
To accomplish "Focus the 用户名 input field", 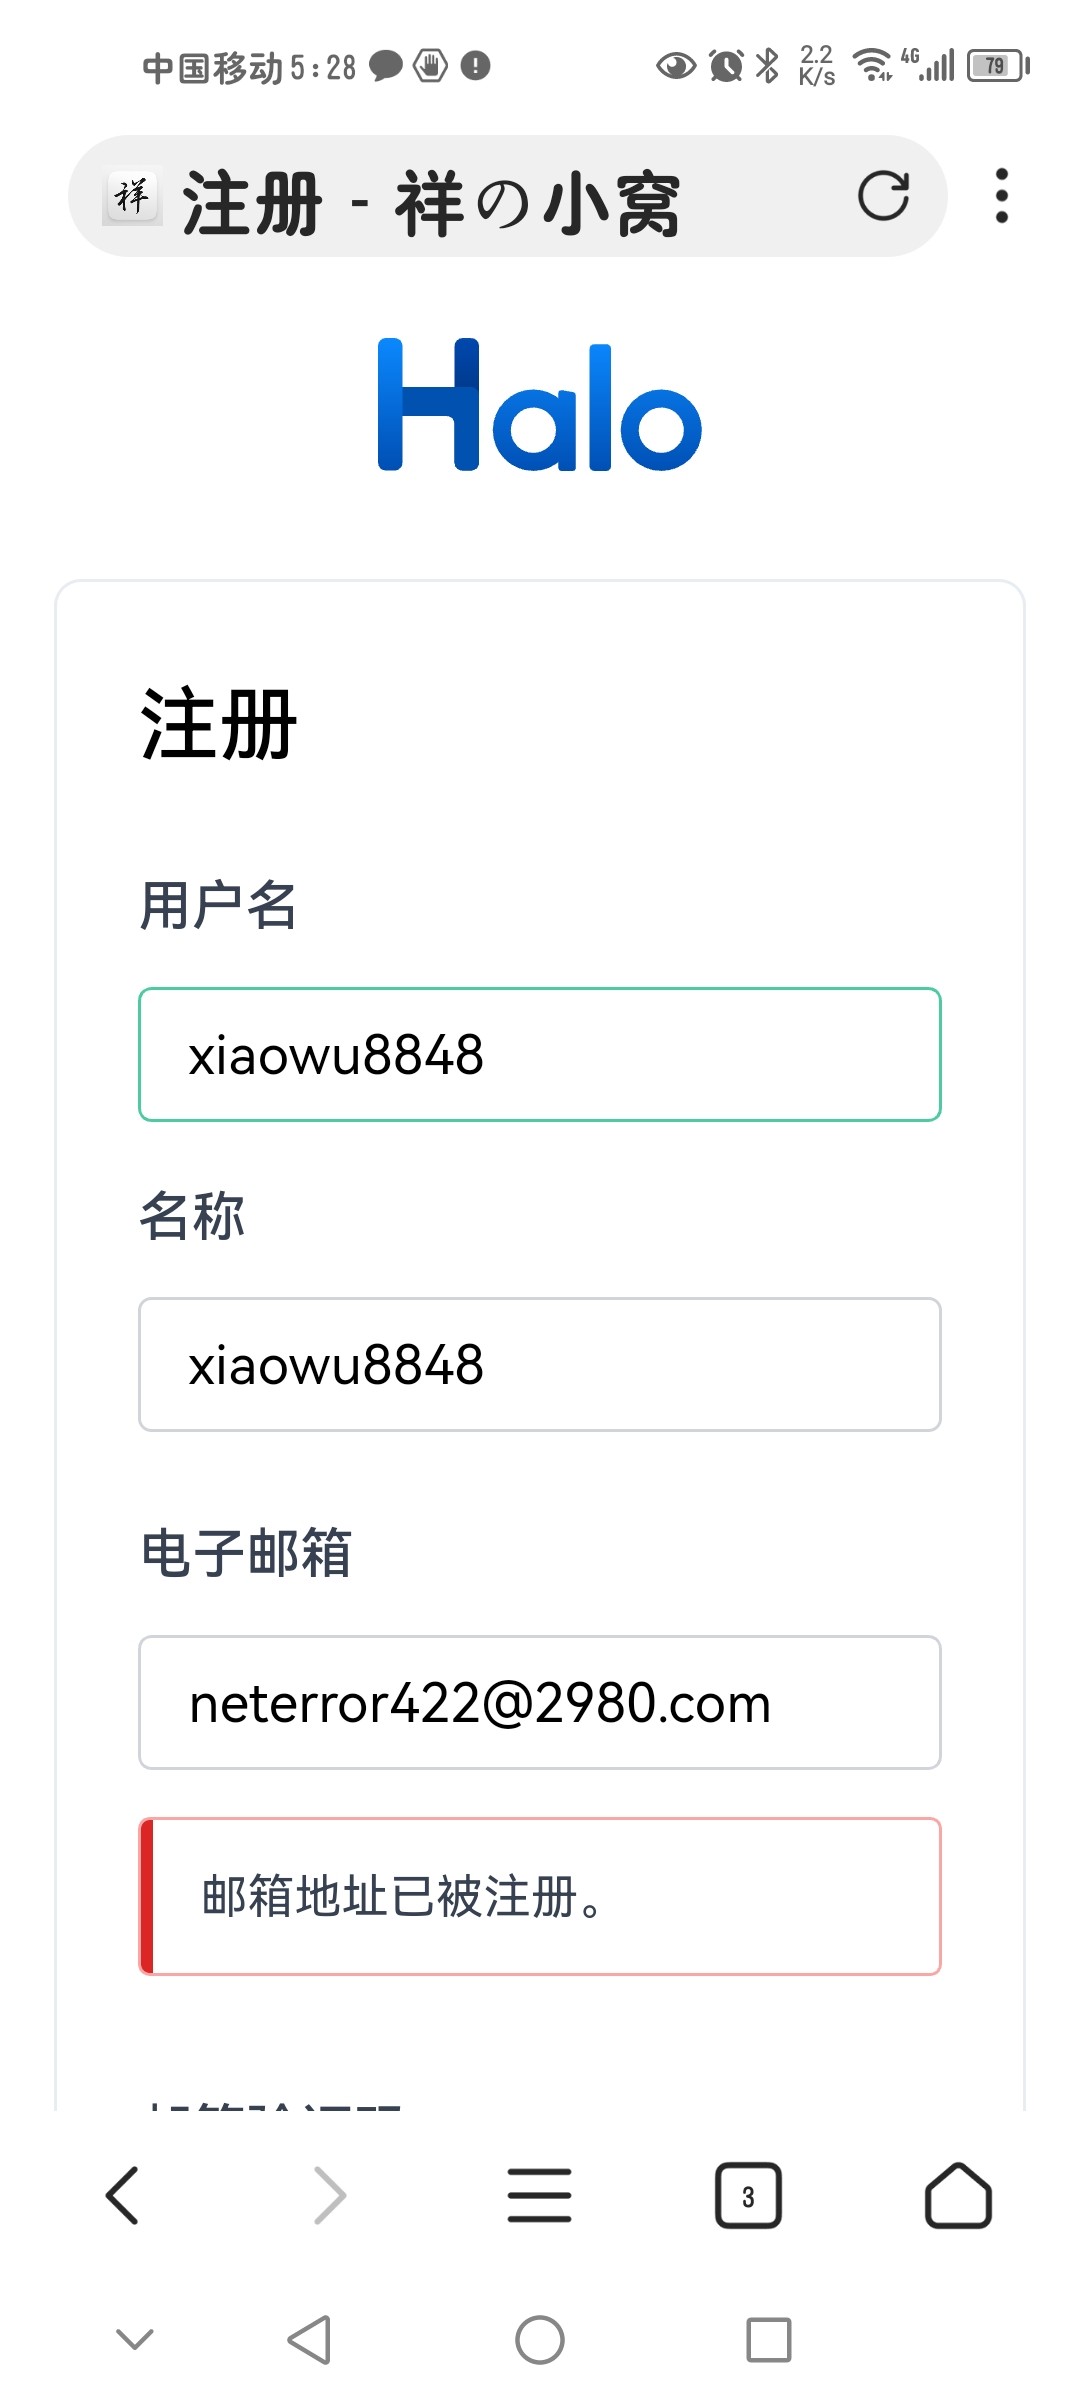I will (540, 1054).
